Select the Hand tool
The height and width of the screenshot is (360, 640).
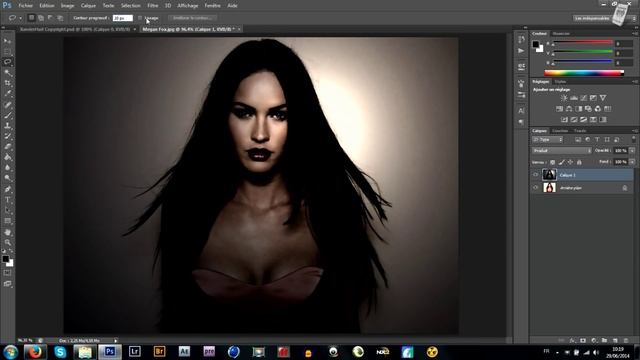click(x=8, y=232)
